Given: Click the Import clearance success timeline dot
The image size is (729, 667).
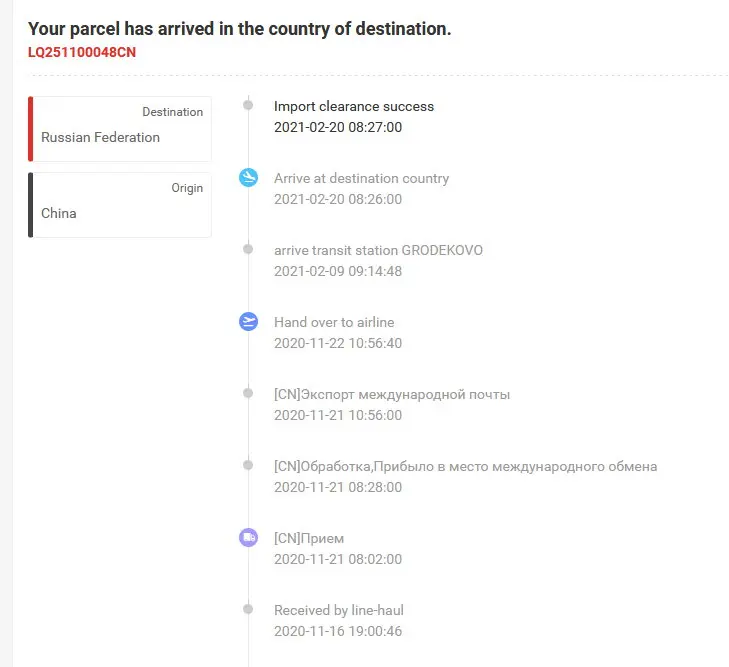Looking at the screenshot, I should coord(248,106).
